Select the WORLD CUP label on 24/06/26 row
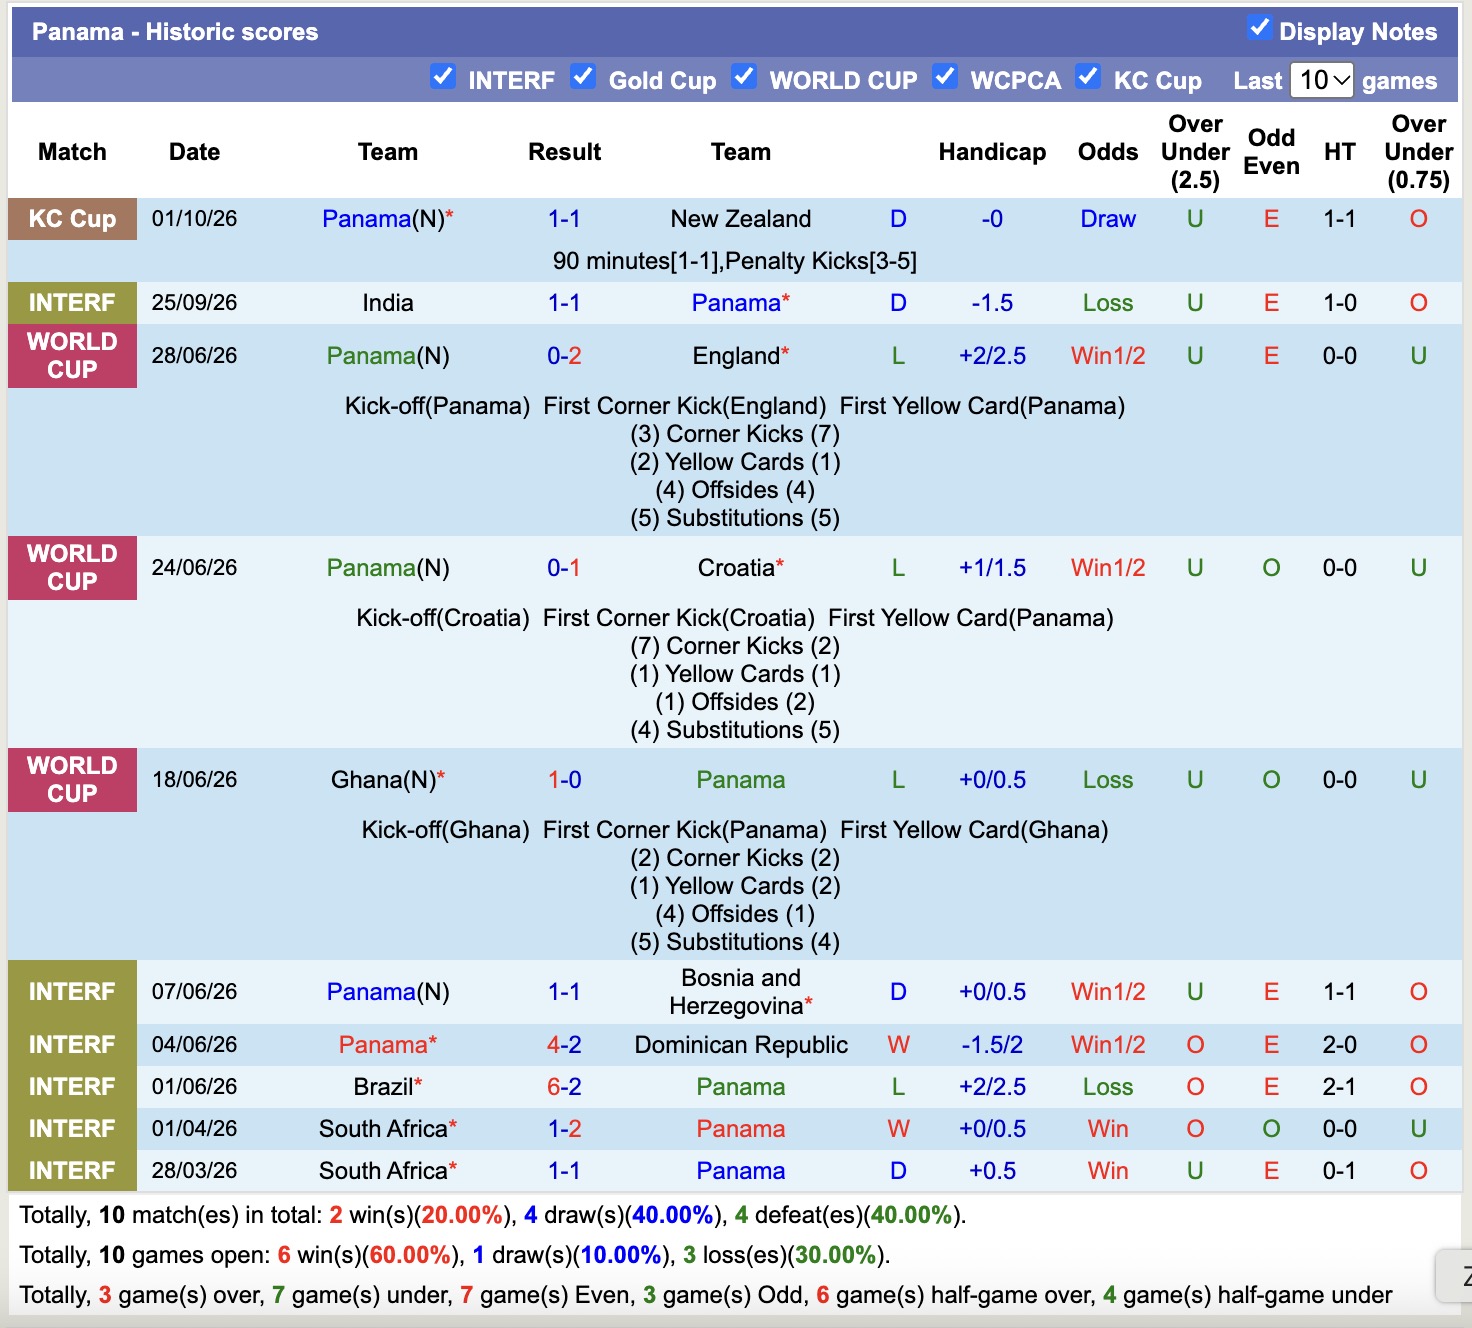 72,568
